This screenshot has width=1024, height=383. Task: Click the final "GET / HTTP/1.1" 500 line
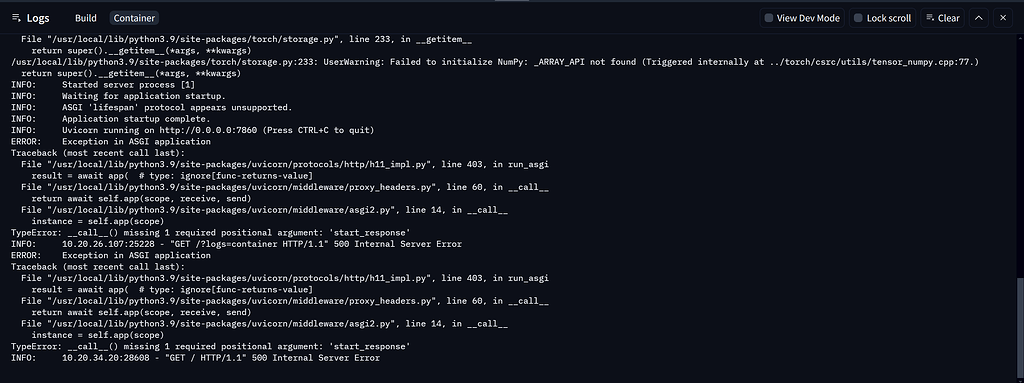(x=195, y=358)
